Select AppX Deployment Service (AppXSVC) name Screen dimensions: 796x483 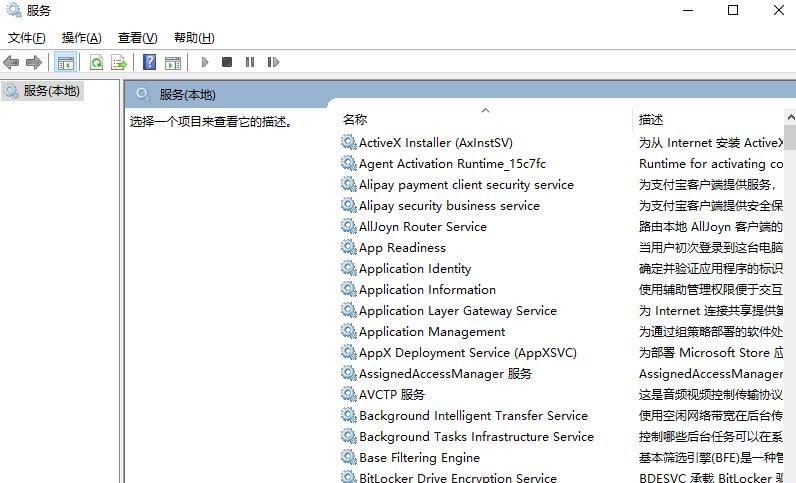click(468, 352)
